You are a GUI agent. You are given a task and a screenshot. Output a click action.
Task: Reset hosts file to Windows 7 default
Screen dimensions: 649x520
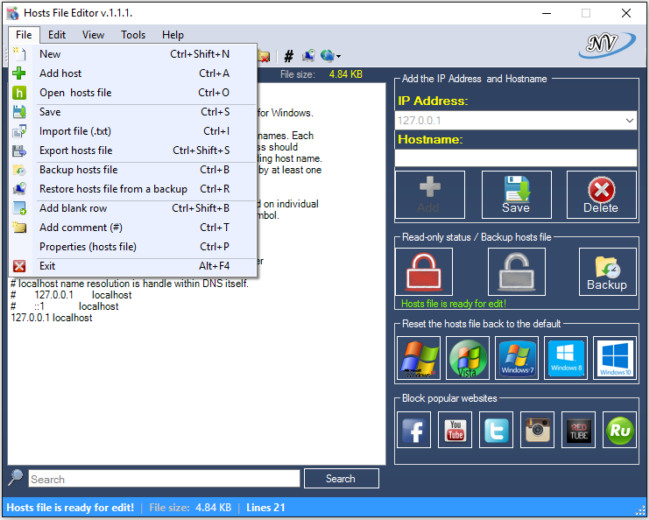pyautogui.click(x=516, y=358)
